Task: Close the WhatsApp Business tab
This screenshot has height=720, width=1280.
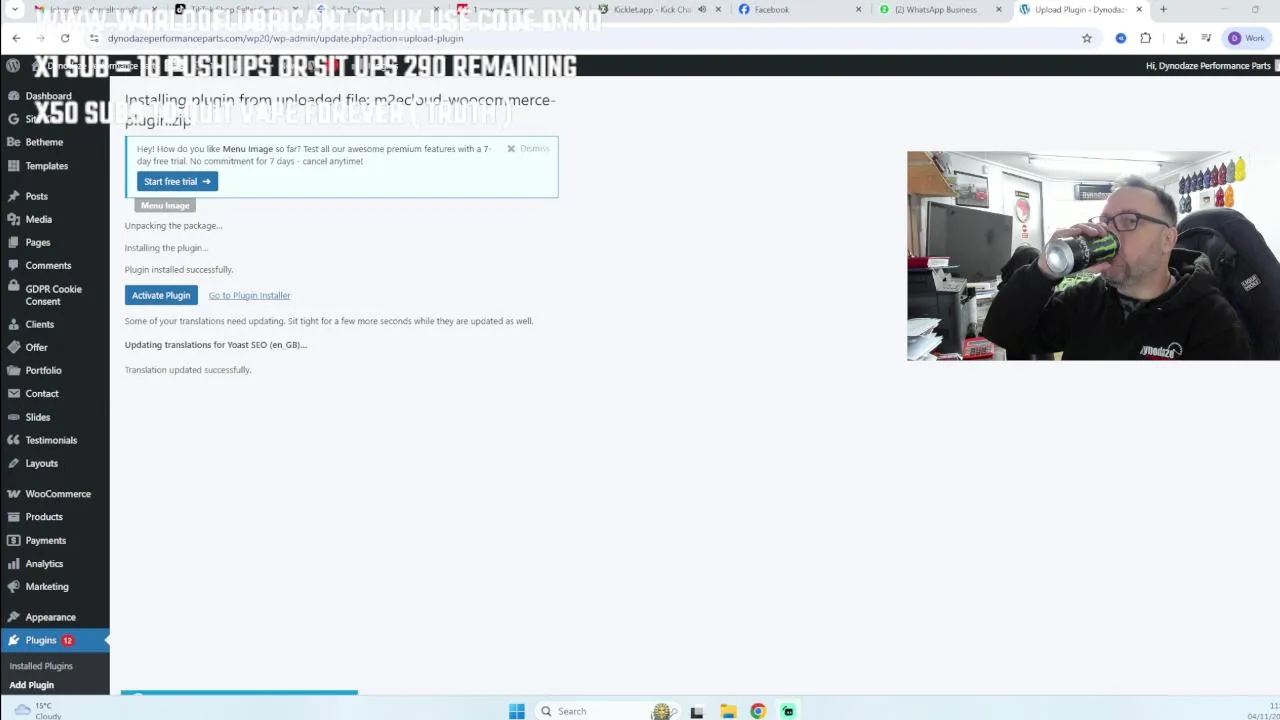Action: coord(998,10)
